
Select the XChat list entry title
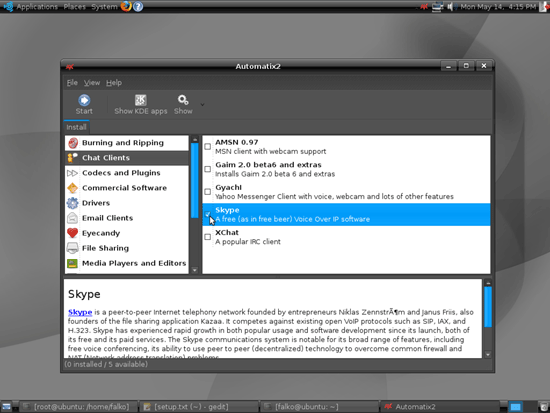tap(227, 232)
